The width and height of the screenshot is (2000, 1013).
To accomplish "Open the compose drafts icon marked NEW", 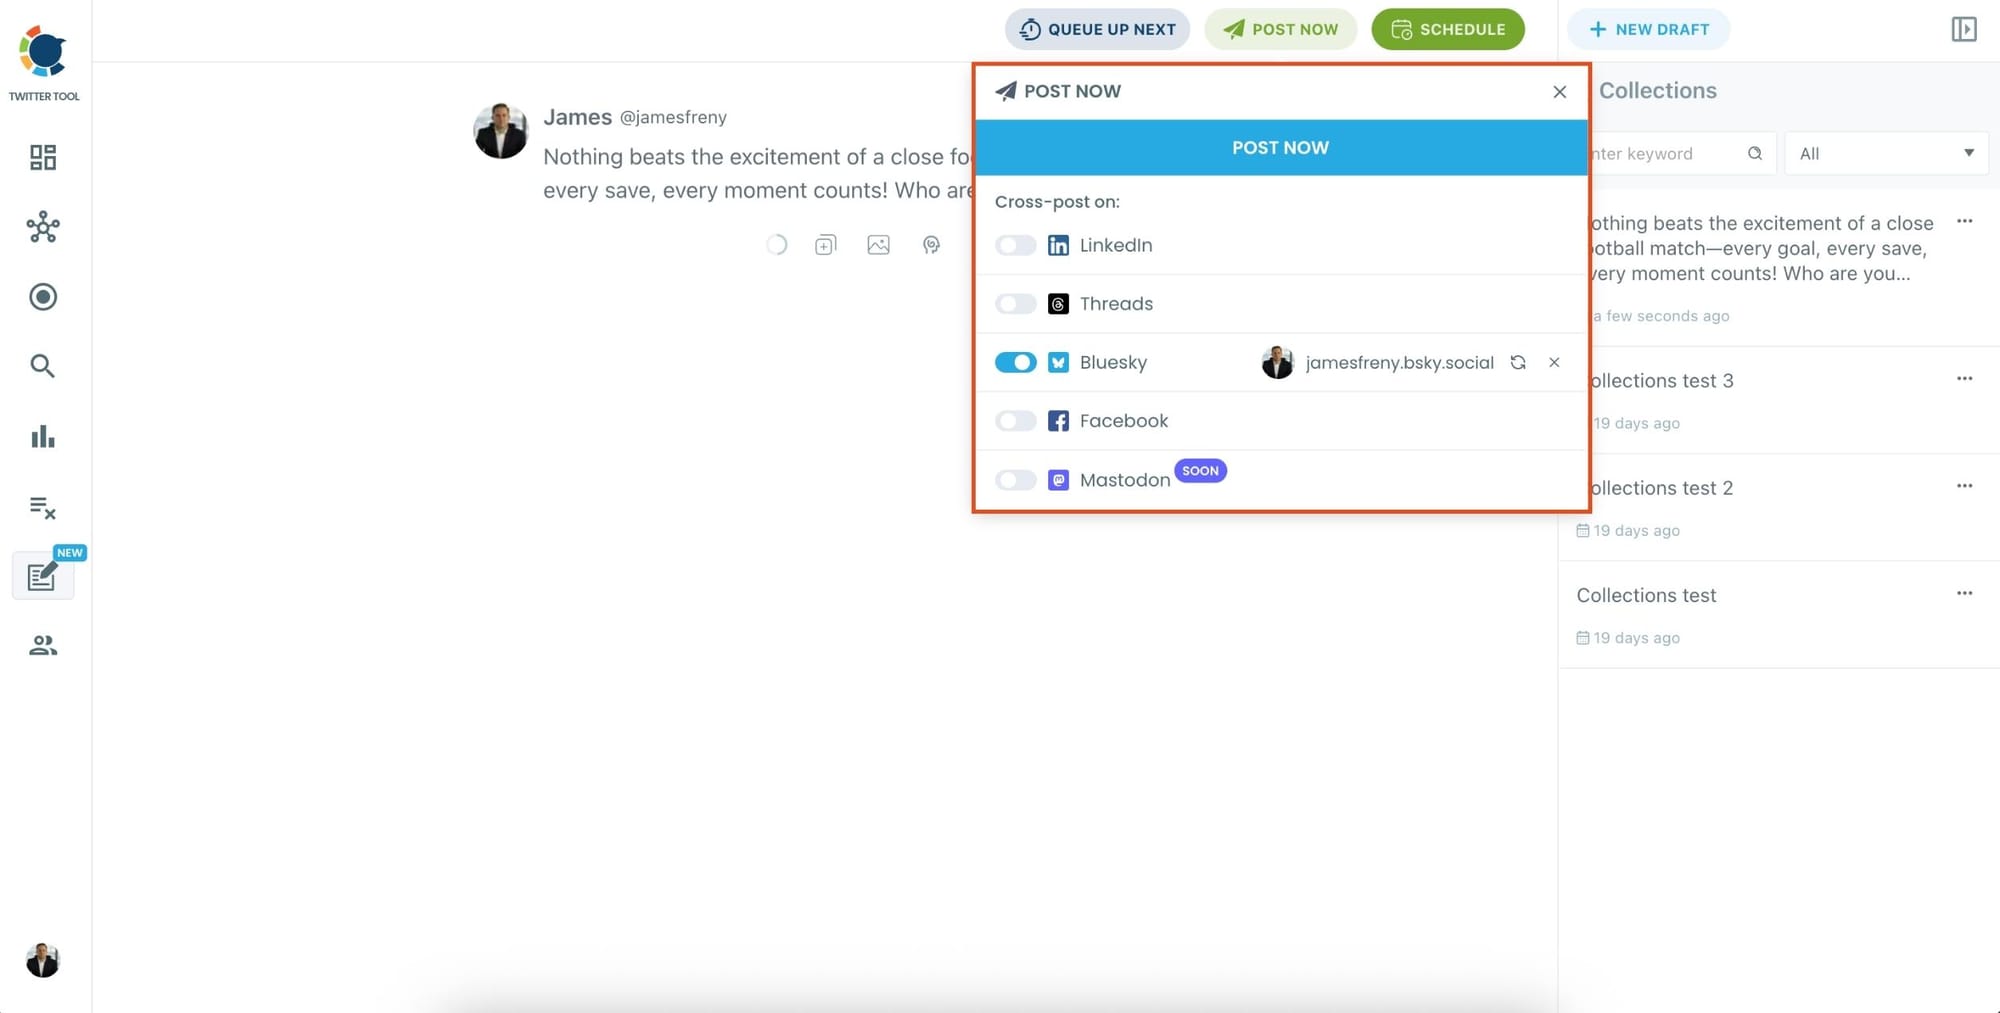I will pos(43,576).
